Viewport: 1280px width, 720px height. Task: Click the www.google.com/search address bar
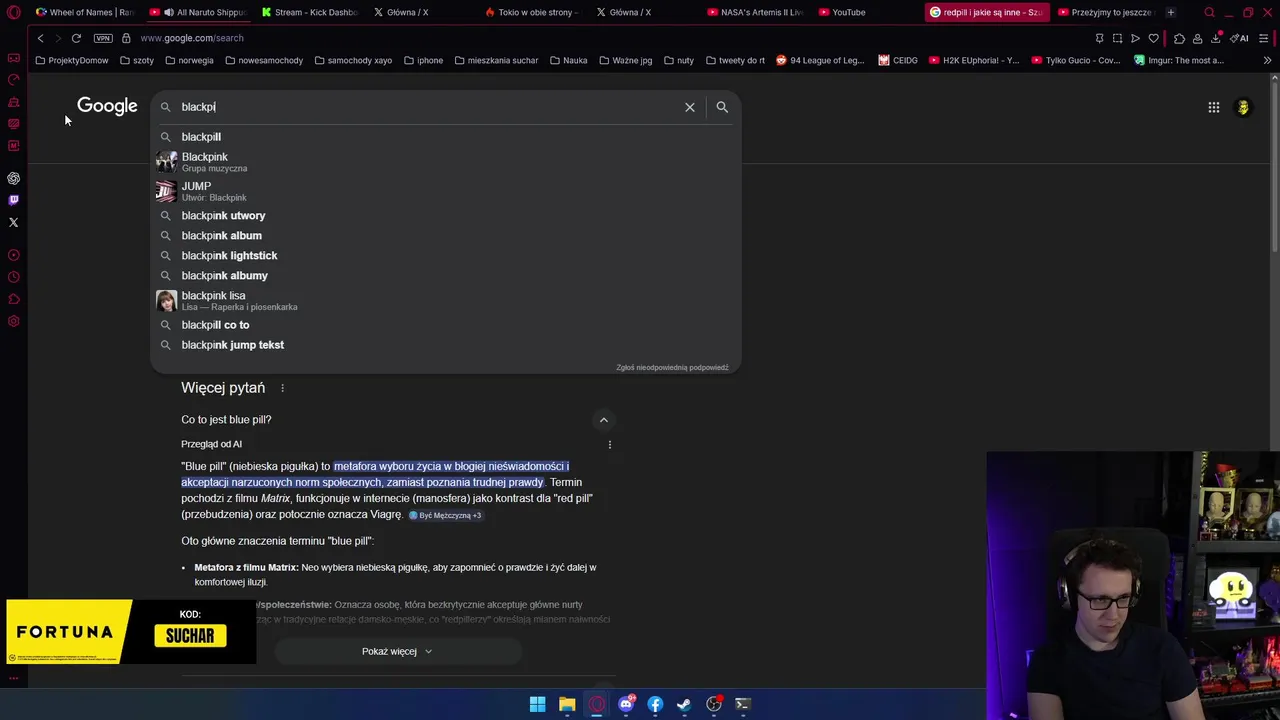(x=191, y=38)
